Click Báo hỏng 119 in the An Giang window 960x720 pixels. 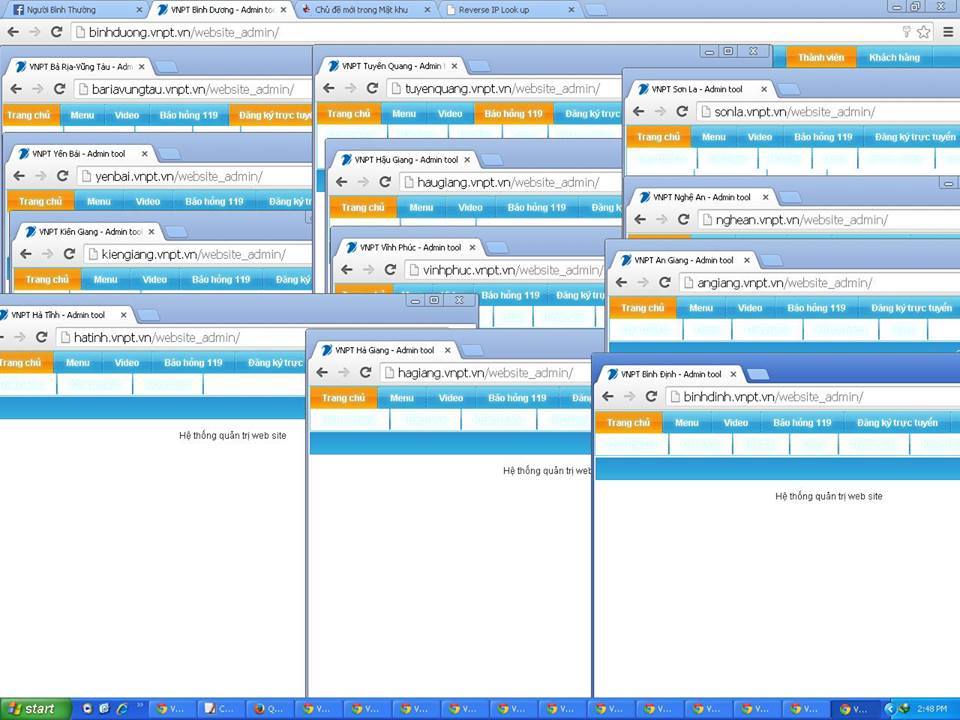pos(816,308)
